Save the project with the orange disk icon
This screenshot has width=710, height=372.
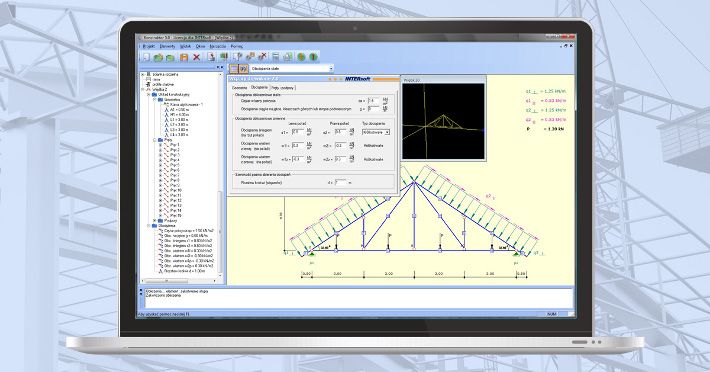pos(184,57)
